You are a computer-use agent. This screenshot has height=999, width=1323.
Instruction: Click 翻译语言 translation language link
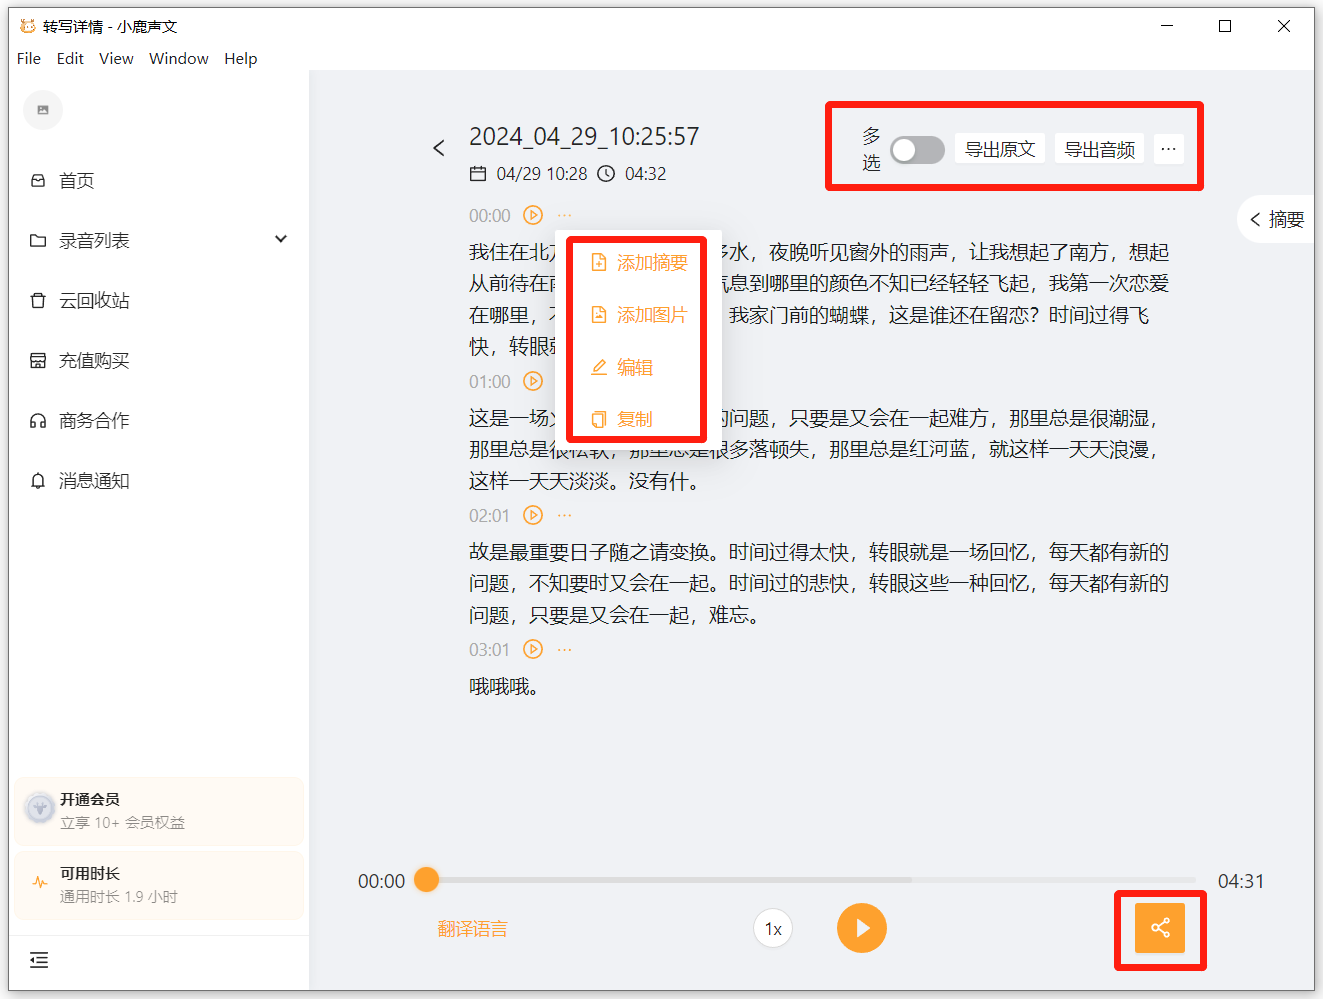click(472, 929)
